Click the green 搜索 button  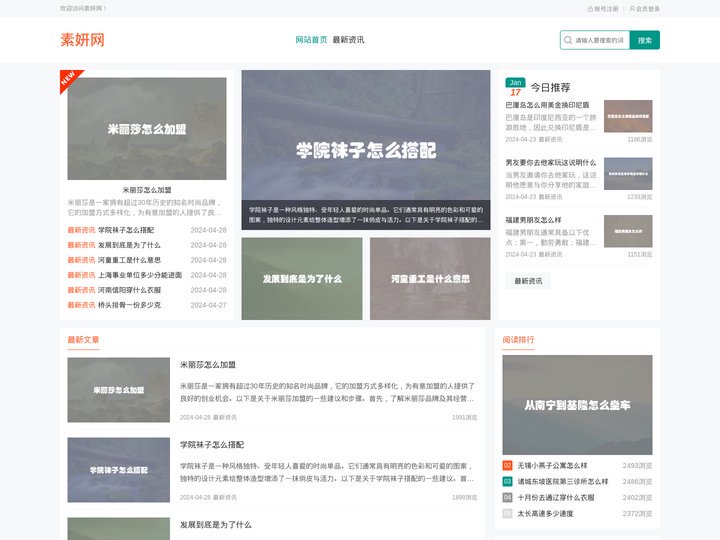click(x=645, y=40)
